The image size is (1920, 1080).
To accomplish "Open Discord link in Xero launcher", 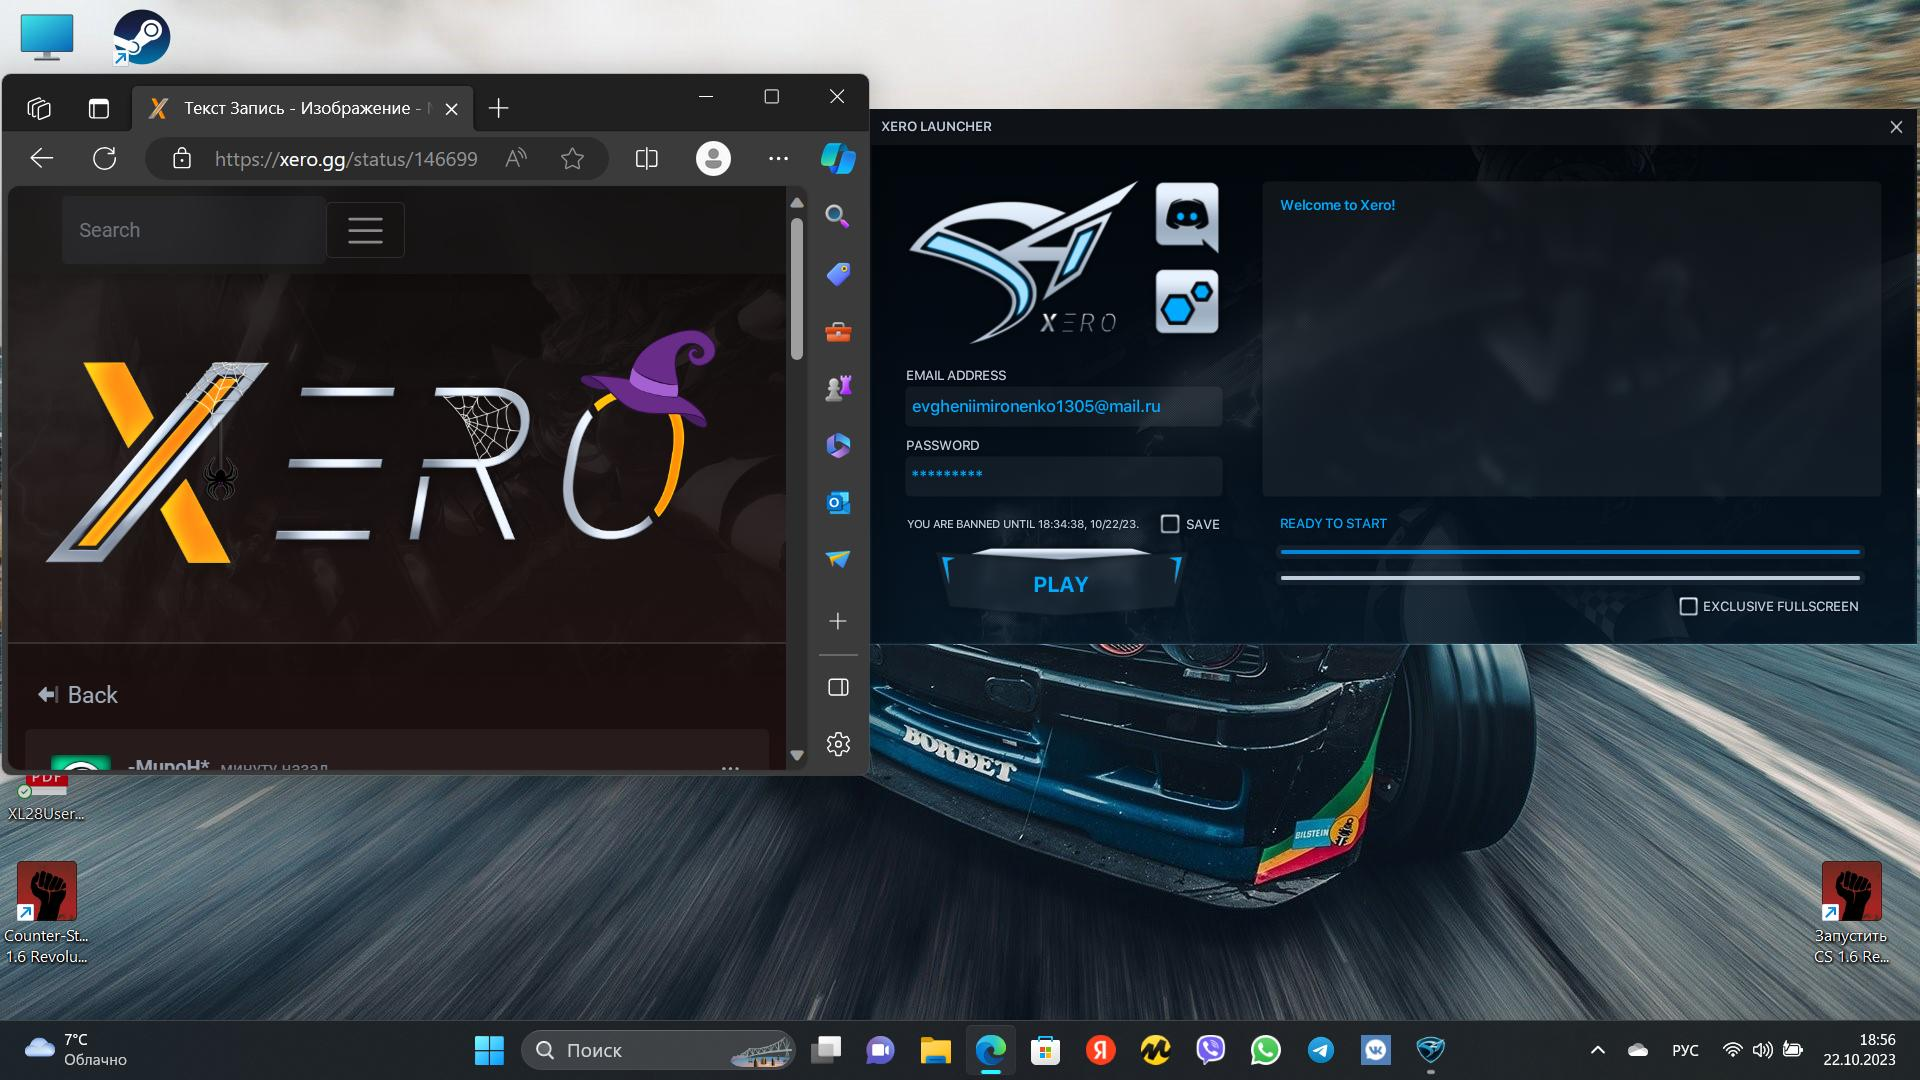I will pos(1186,216).
